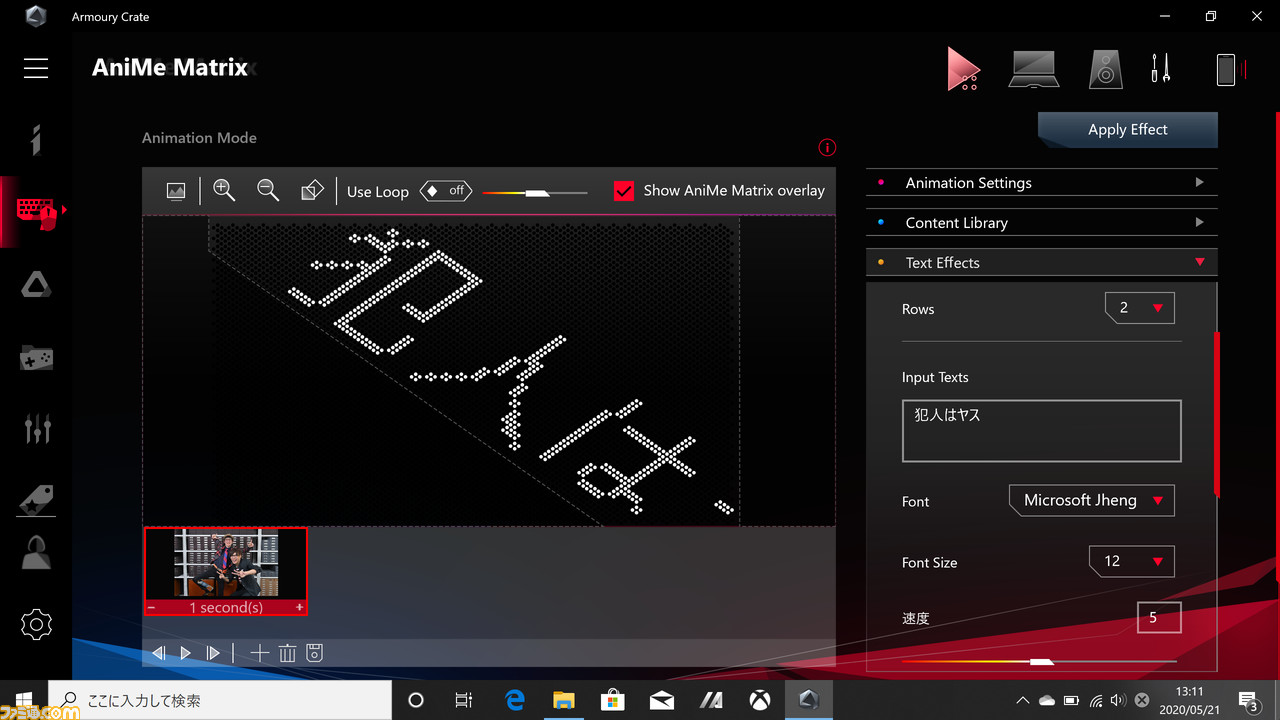Open Featured deals tag sidebar icon
The height and width of the screenshot is (720, 1280).
click(36, 500)
